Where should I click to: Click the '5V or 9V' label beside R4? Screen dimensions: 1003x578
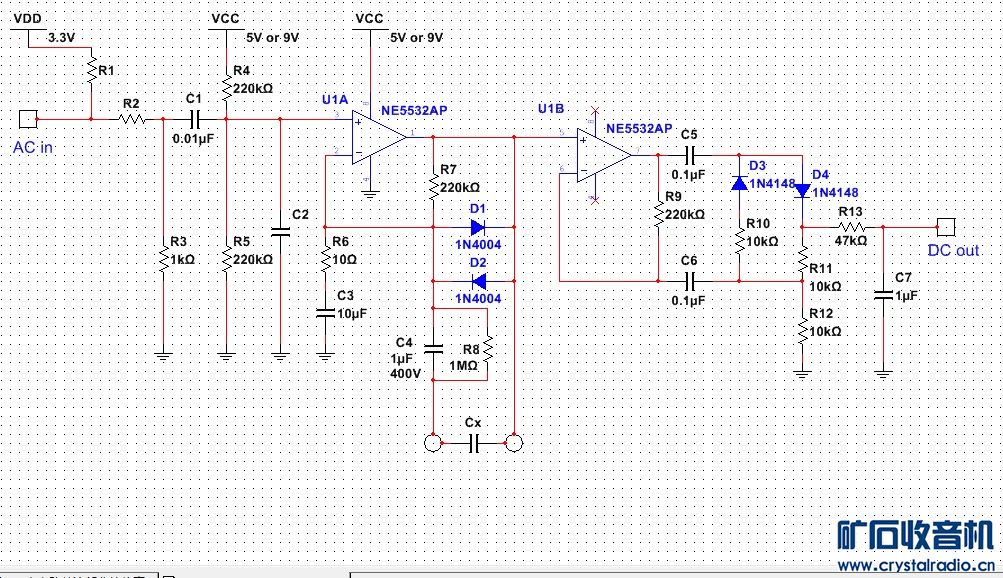point(272,38)
